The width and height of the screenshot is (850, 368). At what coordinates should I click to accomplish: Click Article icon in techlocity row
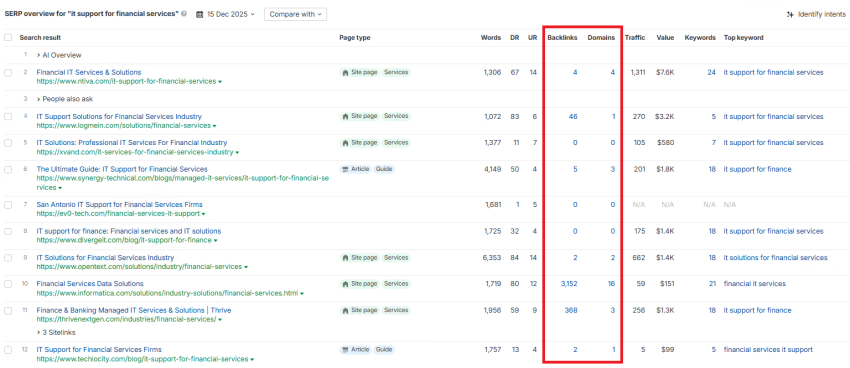(345, 350)
